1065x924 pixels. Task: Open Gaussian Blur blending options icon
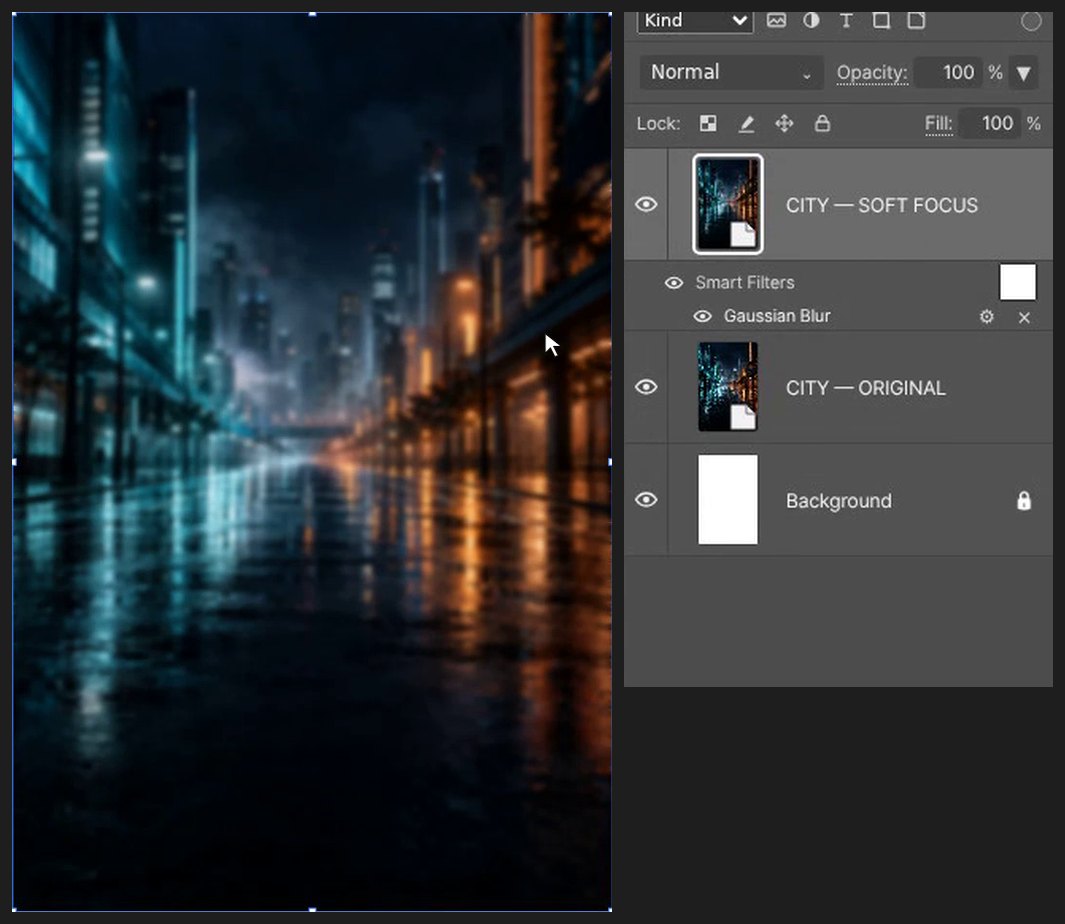(987, 317)
